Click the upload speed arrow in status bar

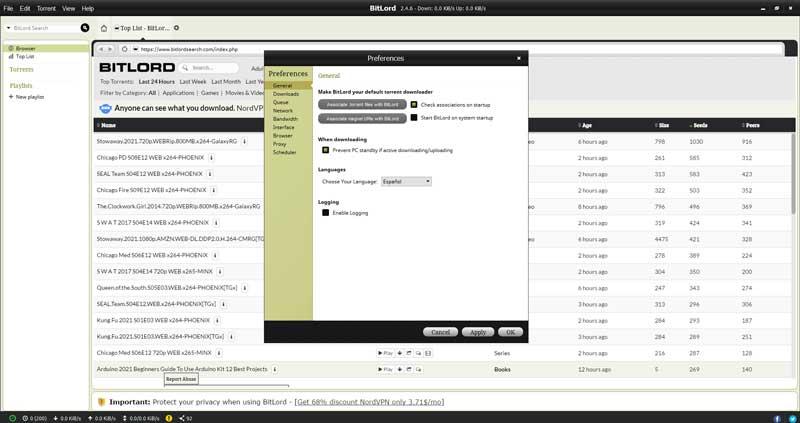click(90, 418)
